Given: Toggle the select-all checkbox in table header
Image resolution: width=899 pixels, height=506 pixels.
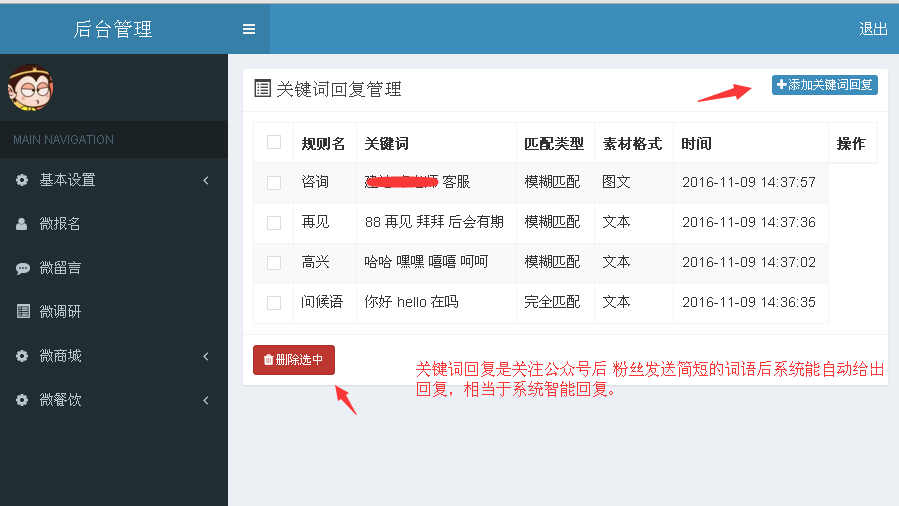Looking at the screenshot, I should pos(274,142).
